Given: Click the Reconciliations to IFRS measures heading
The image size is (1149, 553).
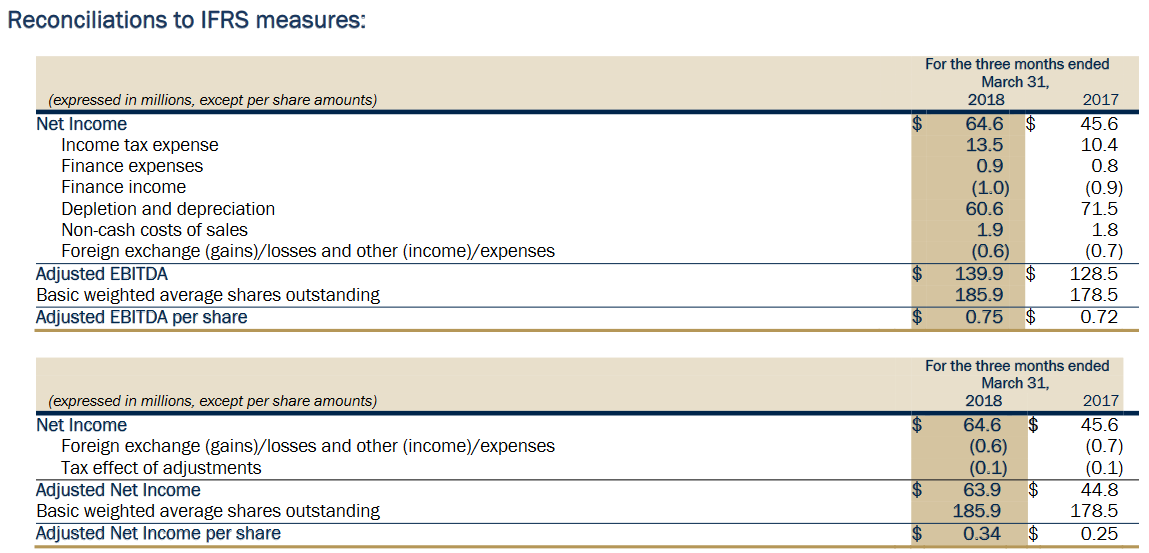Looking at the screenshot, I should (x=186, y=21).
